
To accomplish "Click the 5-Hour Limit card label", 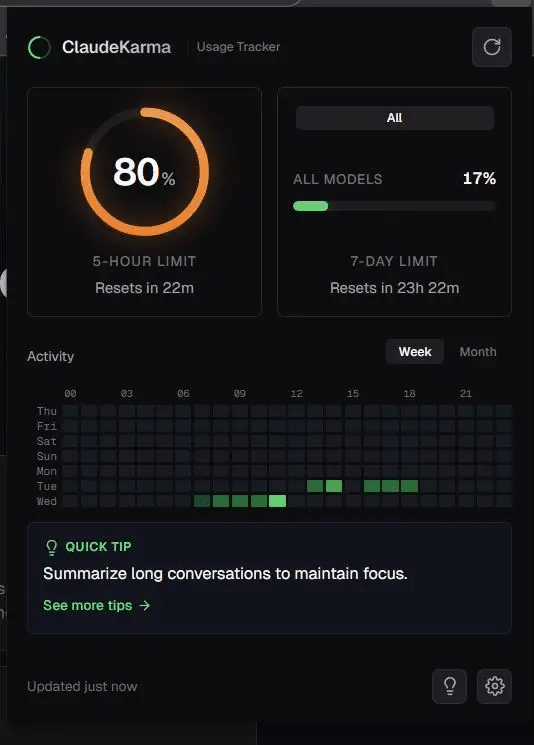I will (144, 261).
